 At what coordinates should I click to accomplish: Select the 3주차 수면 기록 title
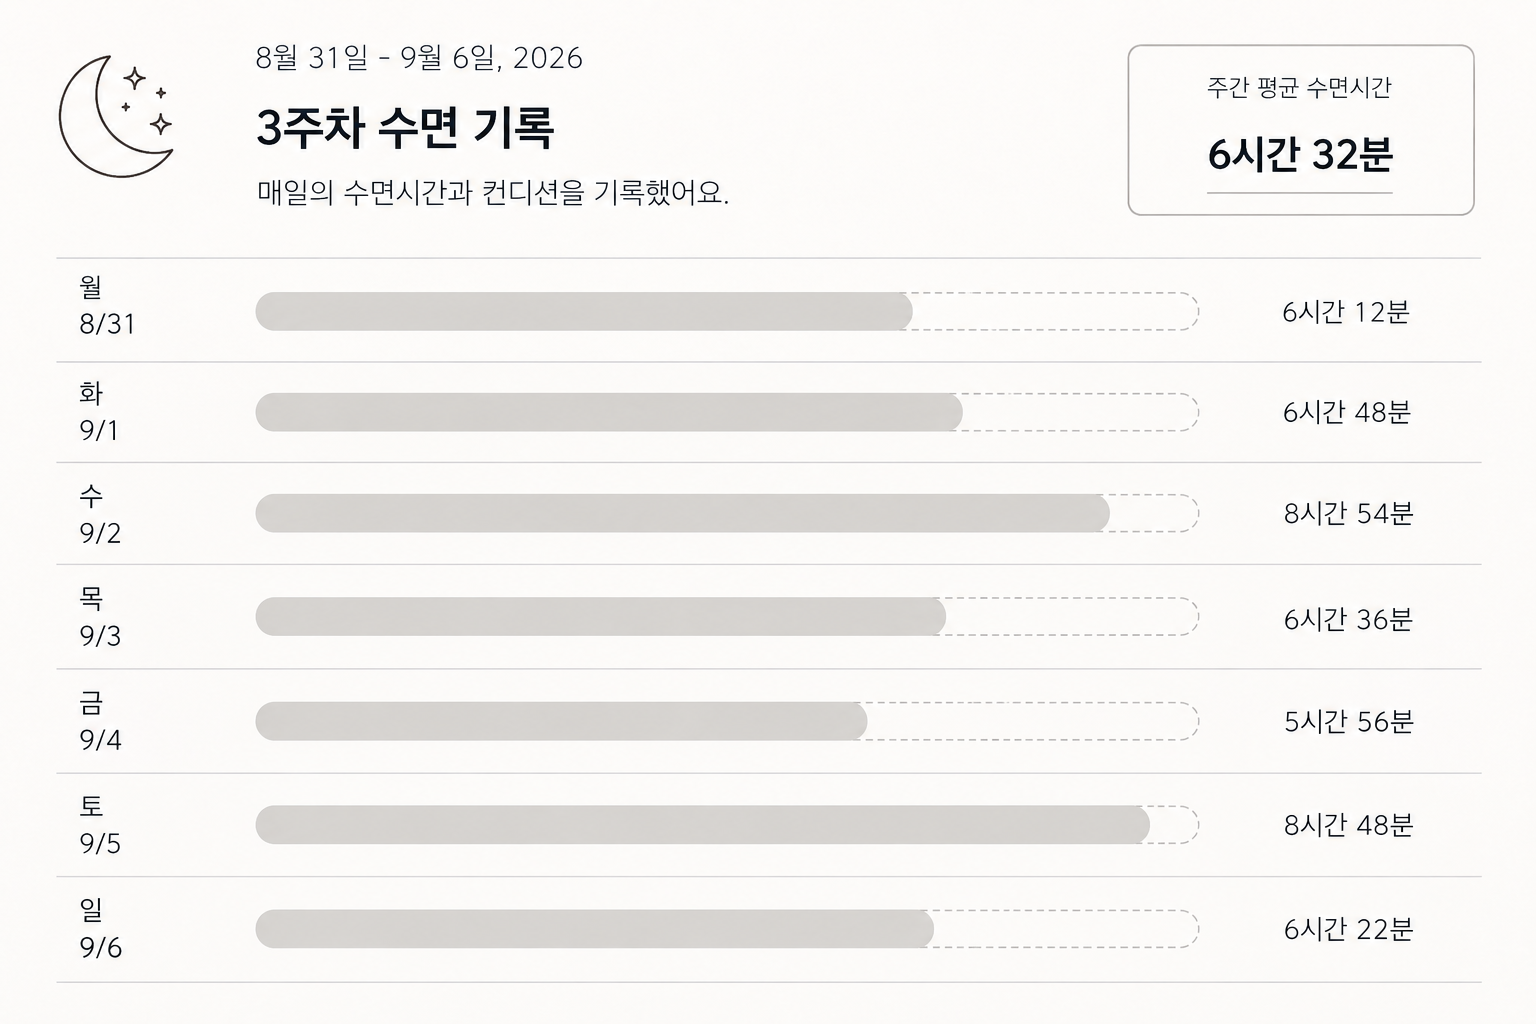pos(405,127)
